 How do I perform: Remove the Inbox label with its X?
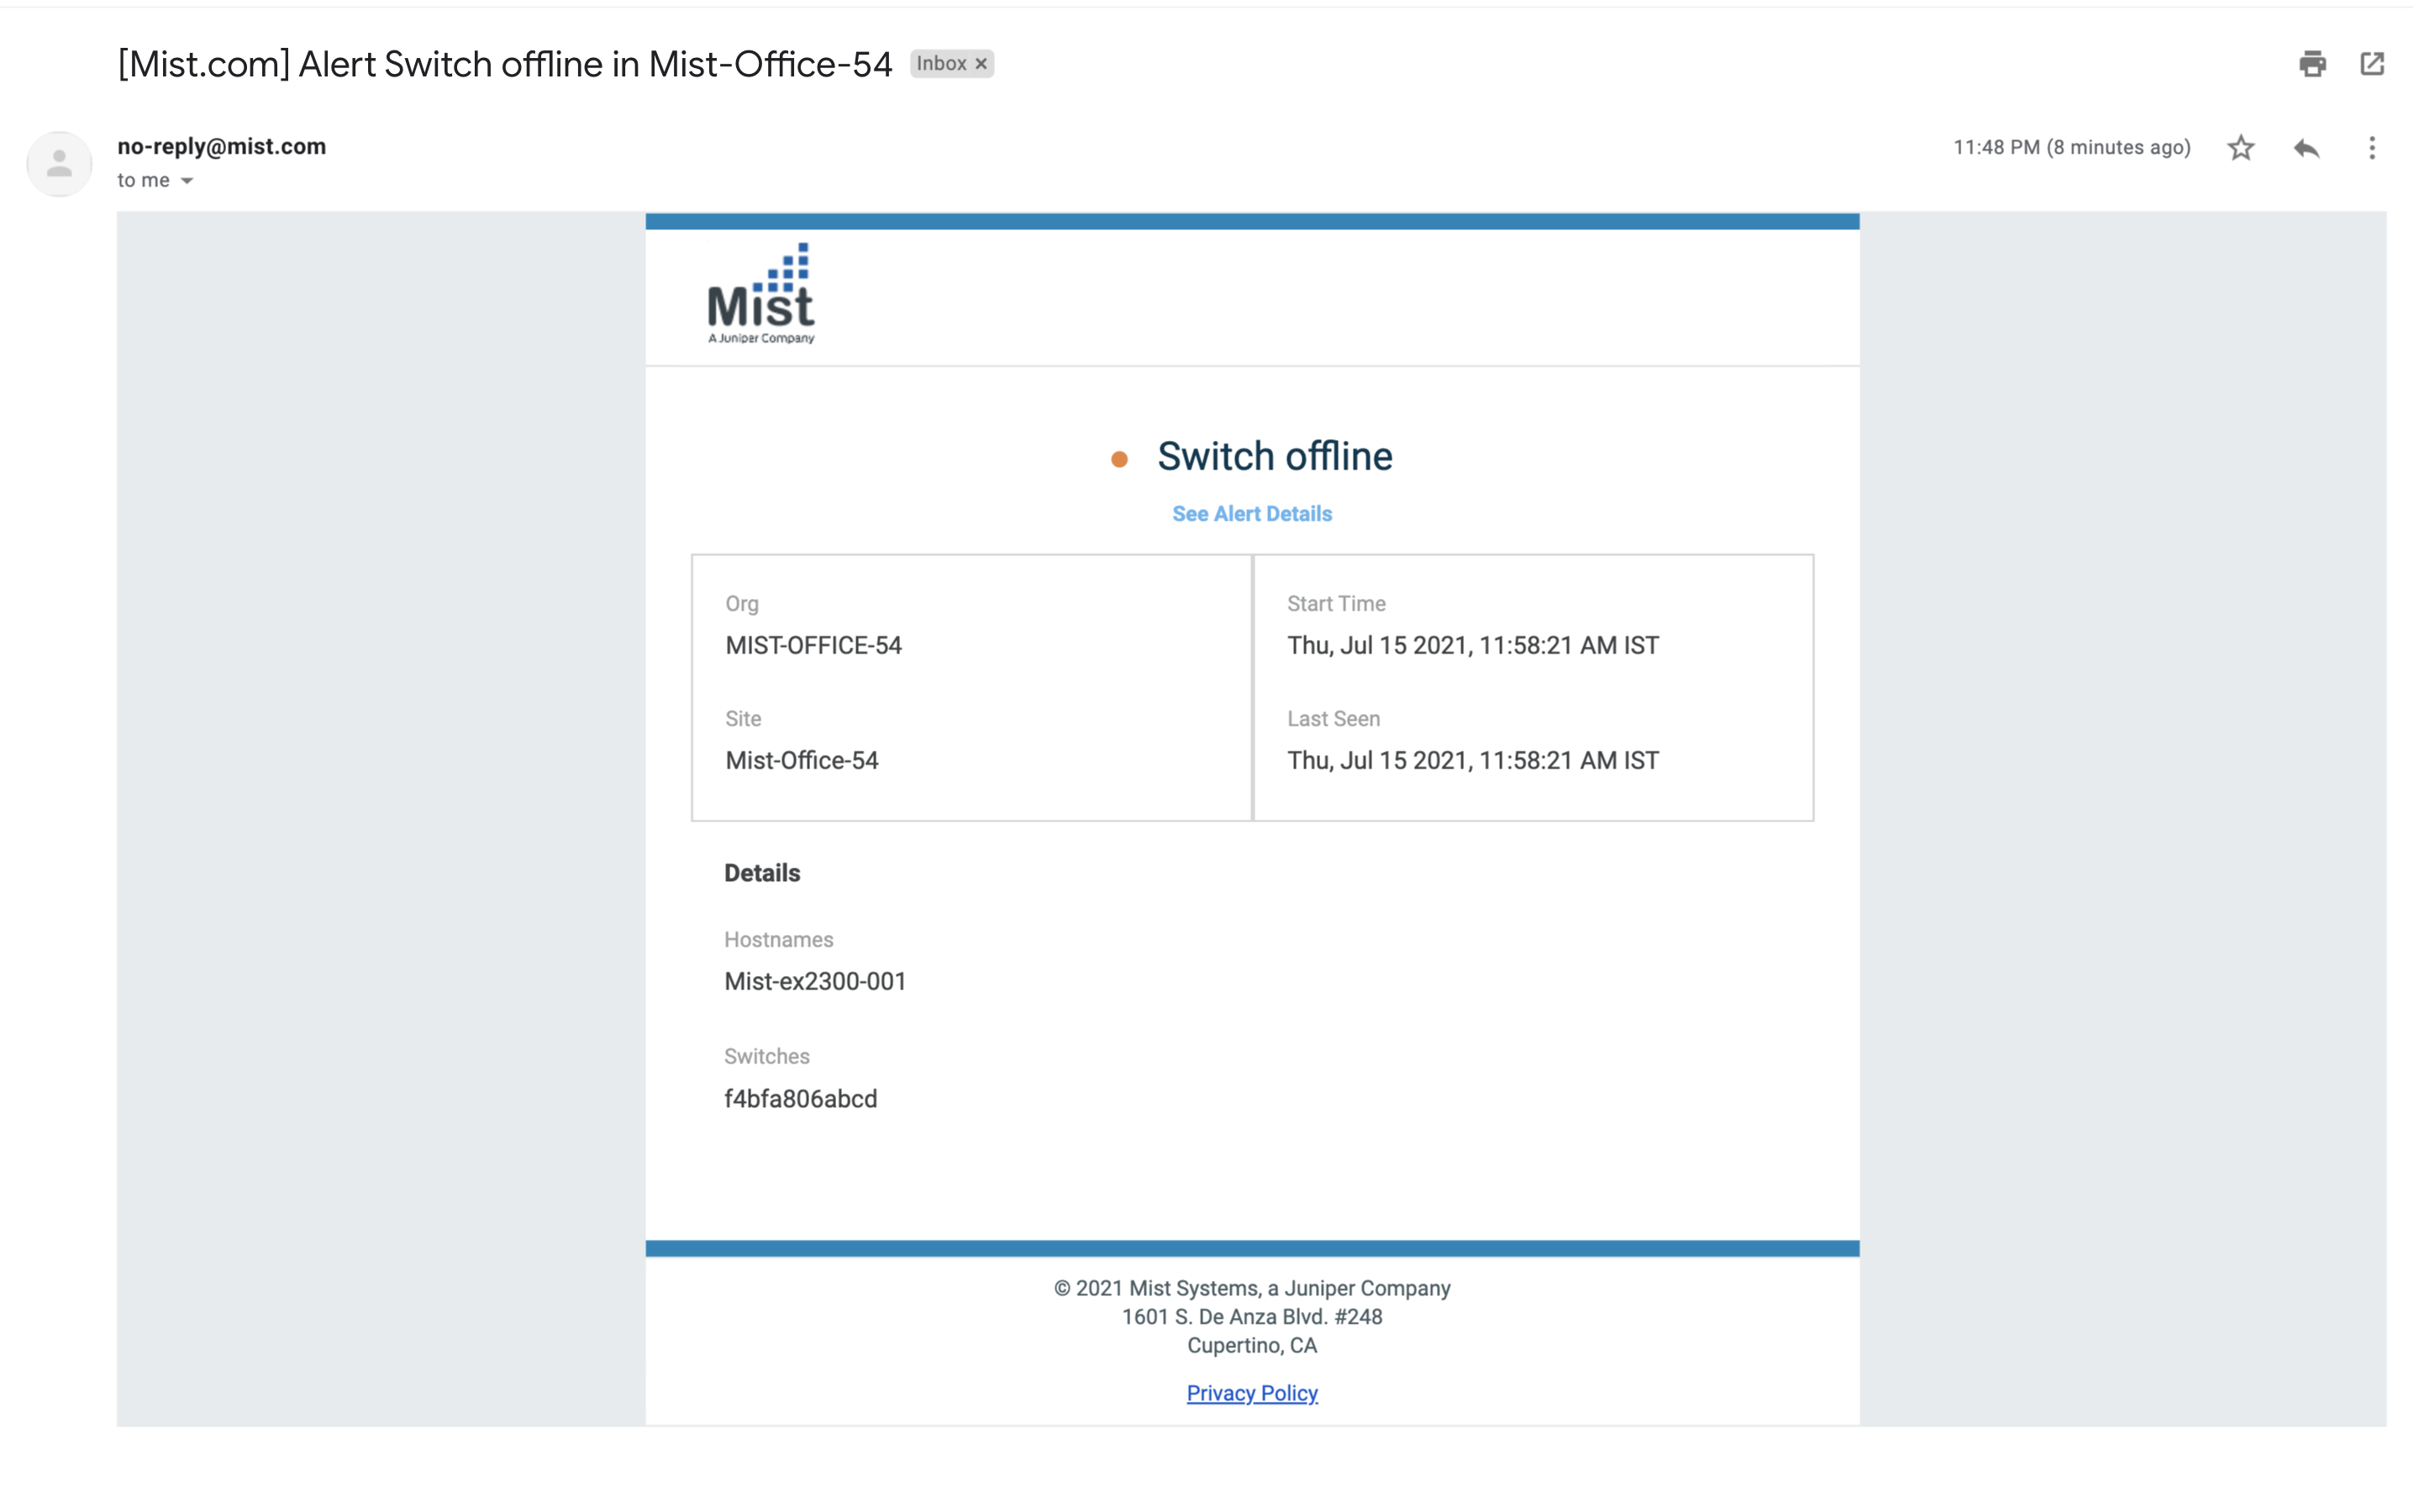coord(981,64)
